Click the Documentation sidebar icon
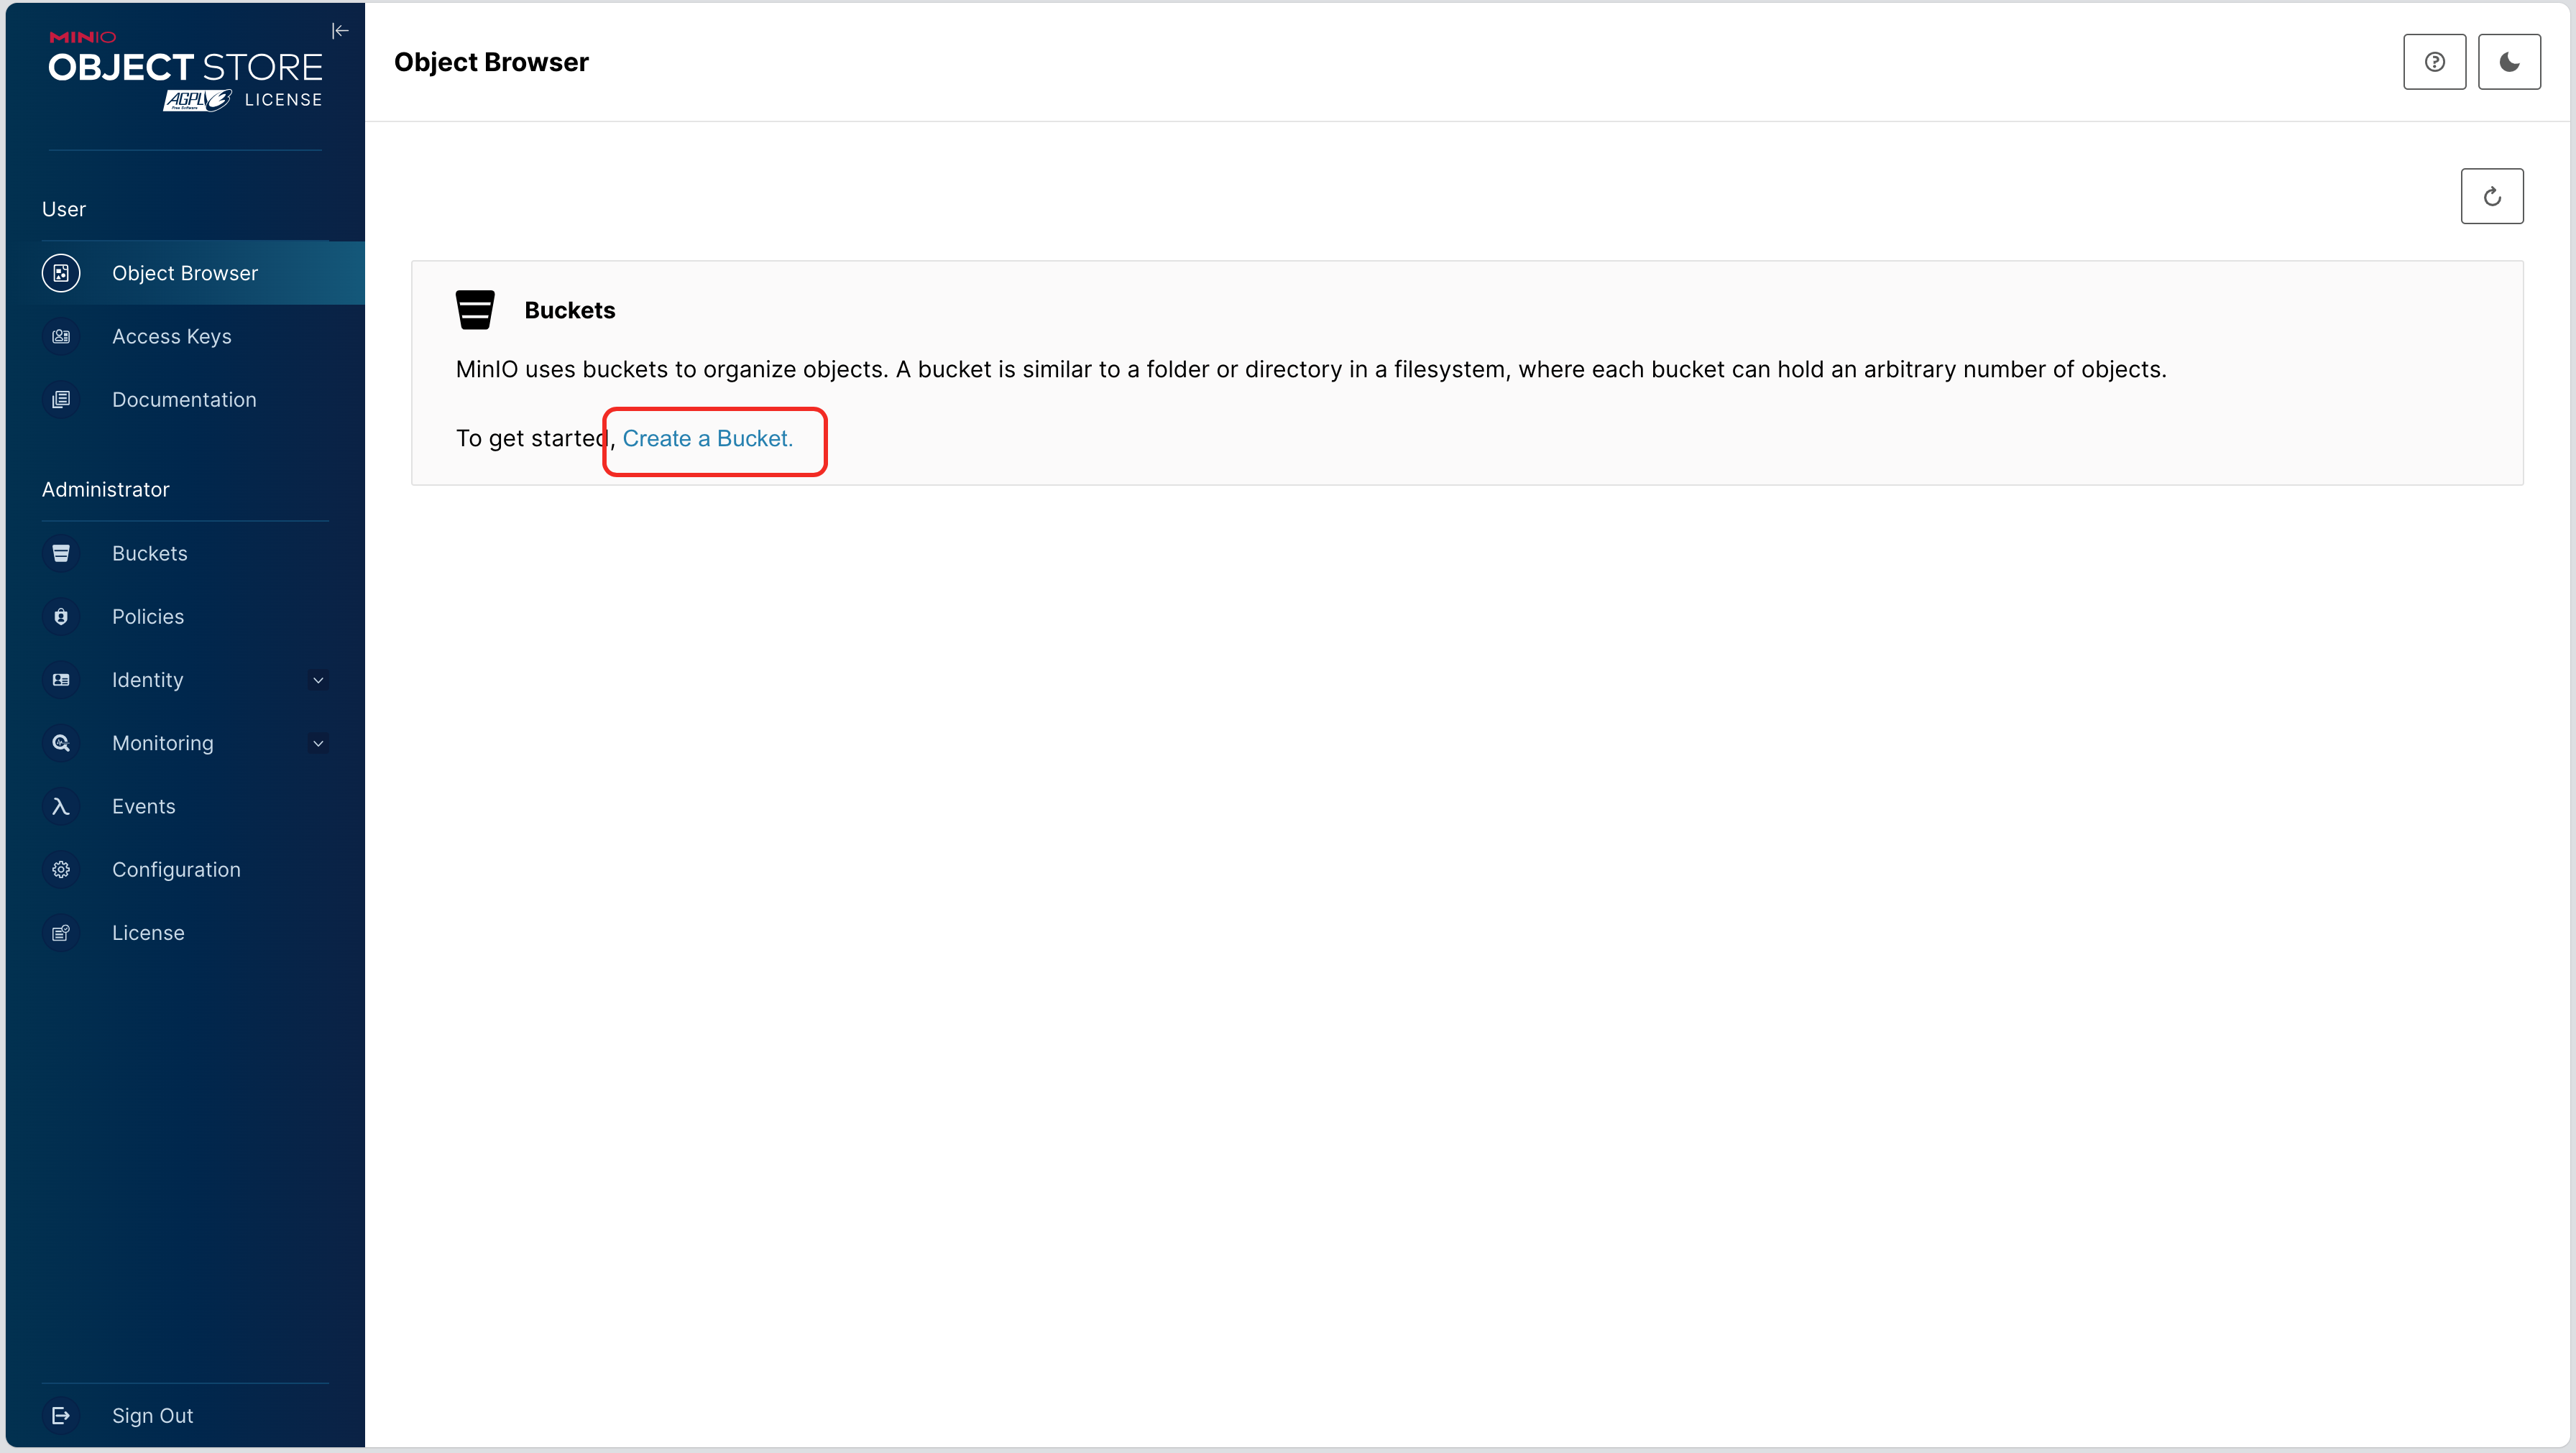 [x=61, y=399]
